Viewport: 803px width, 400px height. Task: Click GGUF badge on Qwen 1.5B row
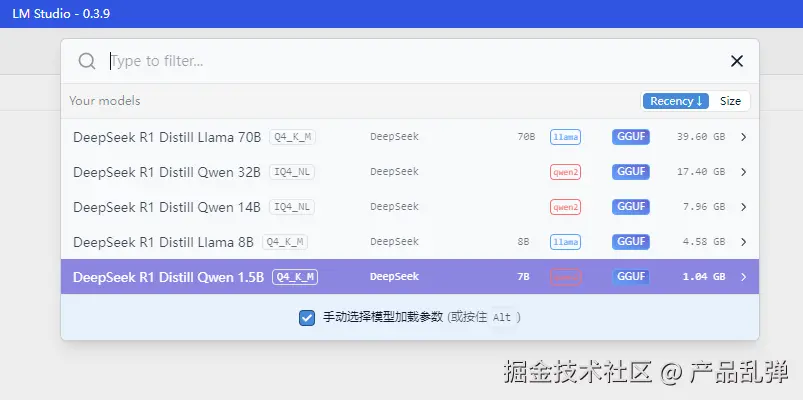pos(631,277)
